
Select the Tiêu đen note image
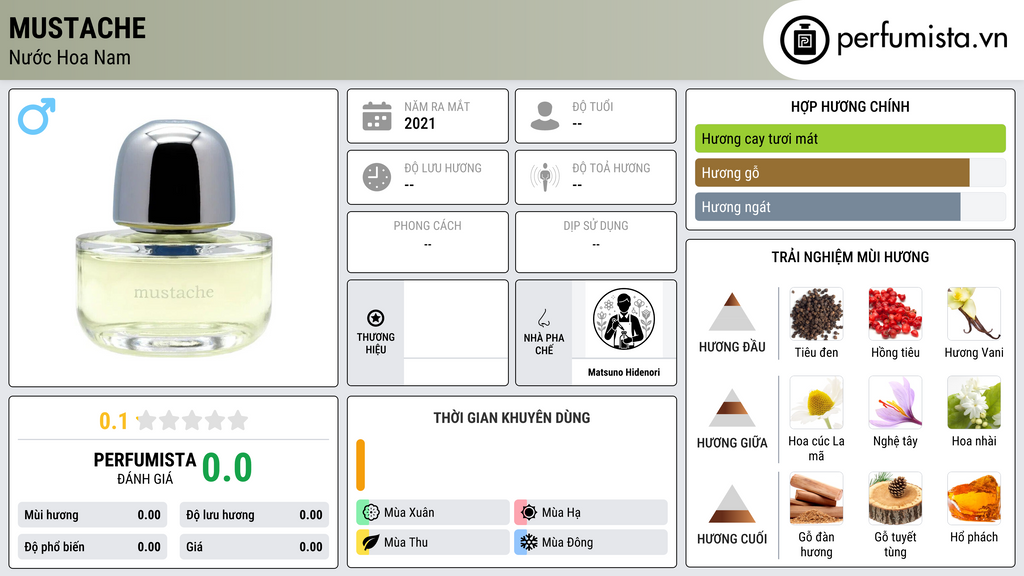tap(816, 313)
